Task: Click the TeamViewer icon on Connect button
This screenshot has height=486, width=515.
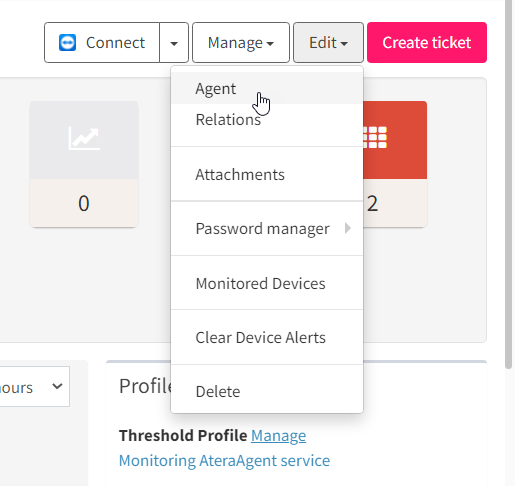Action: (x=67, y=43)
